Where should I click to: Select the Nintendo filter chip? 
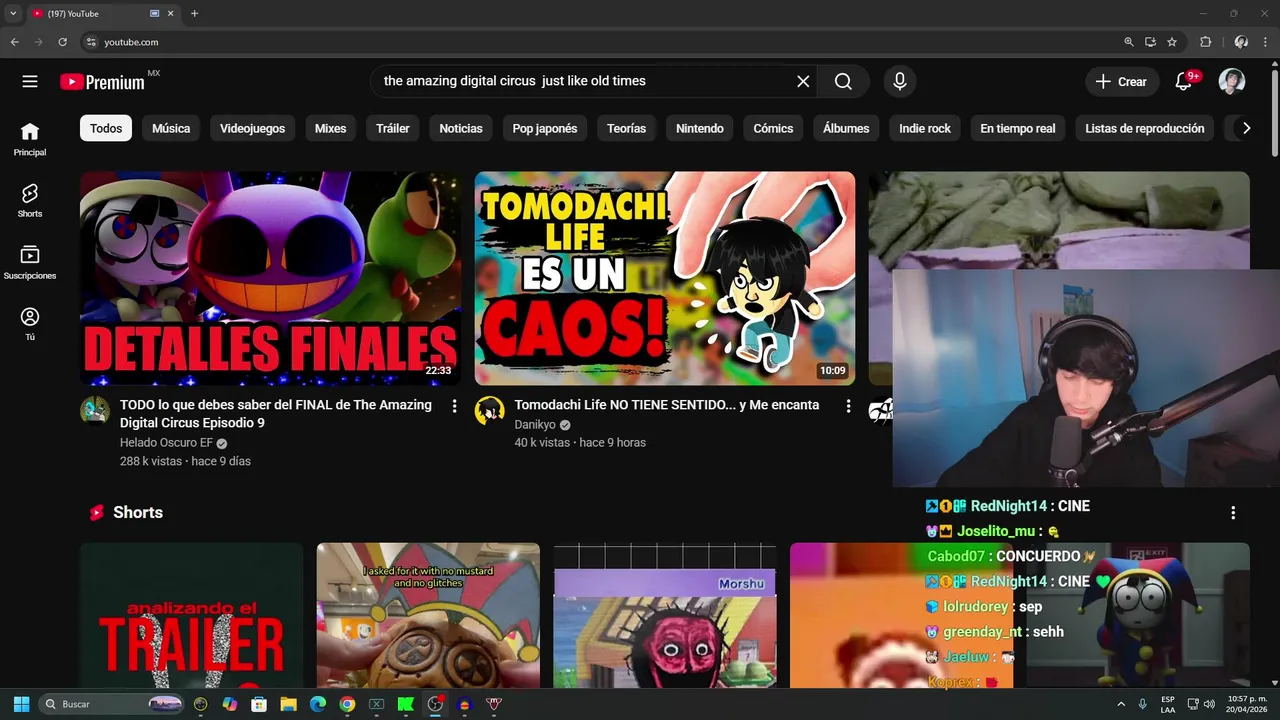point(700,128)
